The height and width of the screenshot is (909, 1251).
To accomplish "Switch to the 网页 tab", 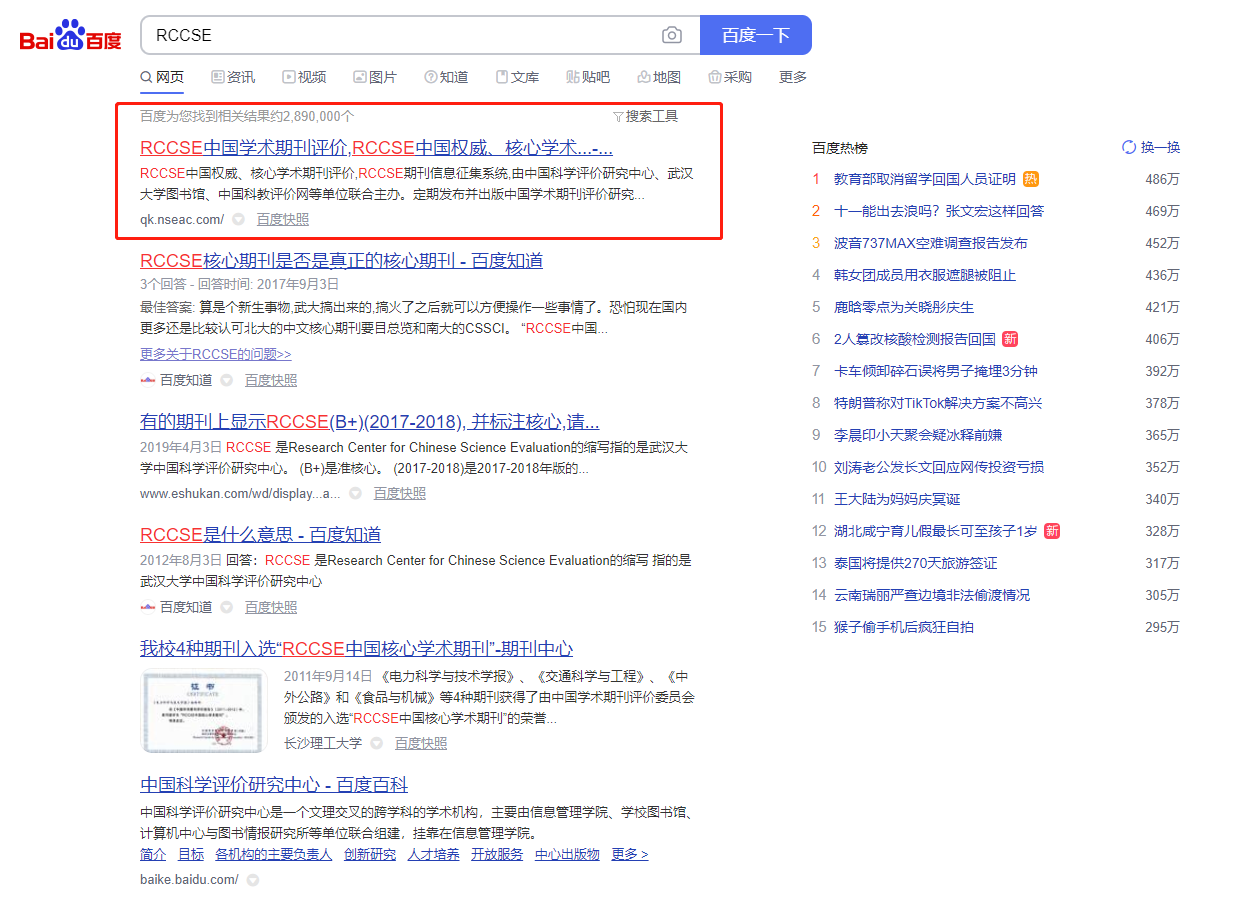I will [x=162, y=77].
